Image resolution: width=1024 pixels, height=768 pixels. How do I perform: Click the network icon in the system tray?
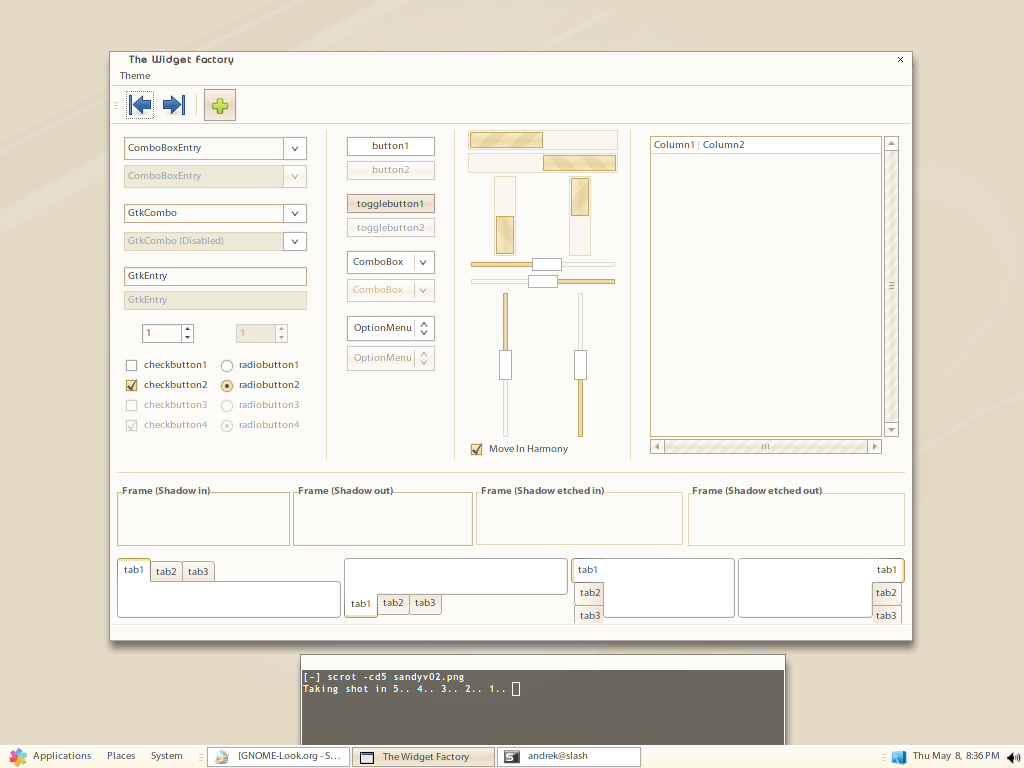click(x=898, y=757)
